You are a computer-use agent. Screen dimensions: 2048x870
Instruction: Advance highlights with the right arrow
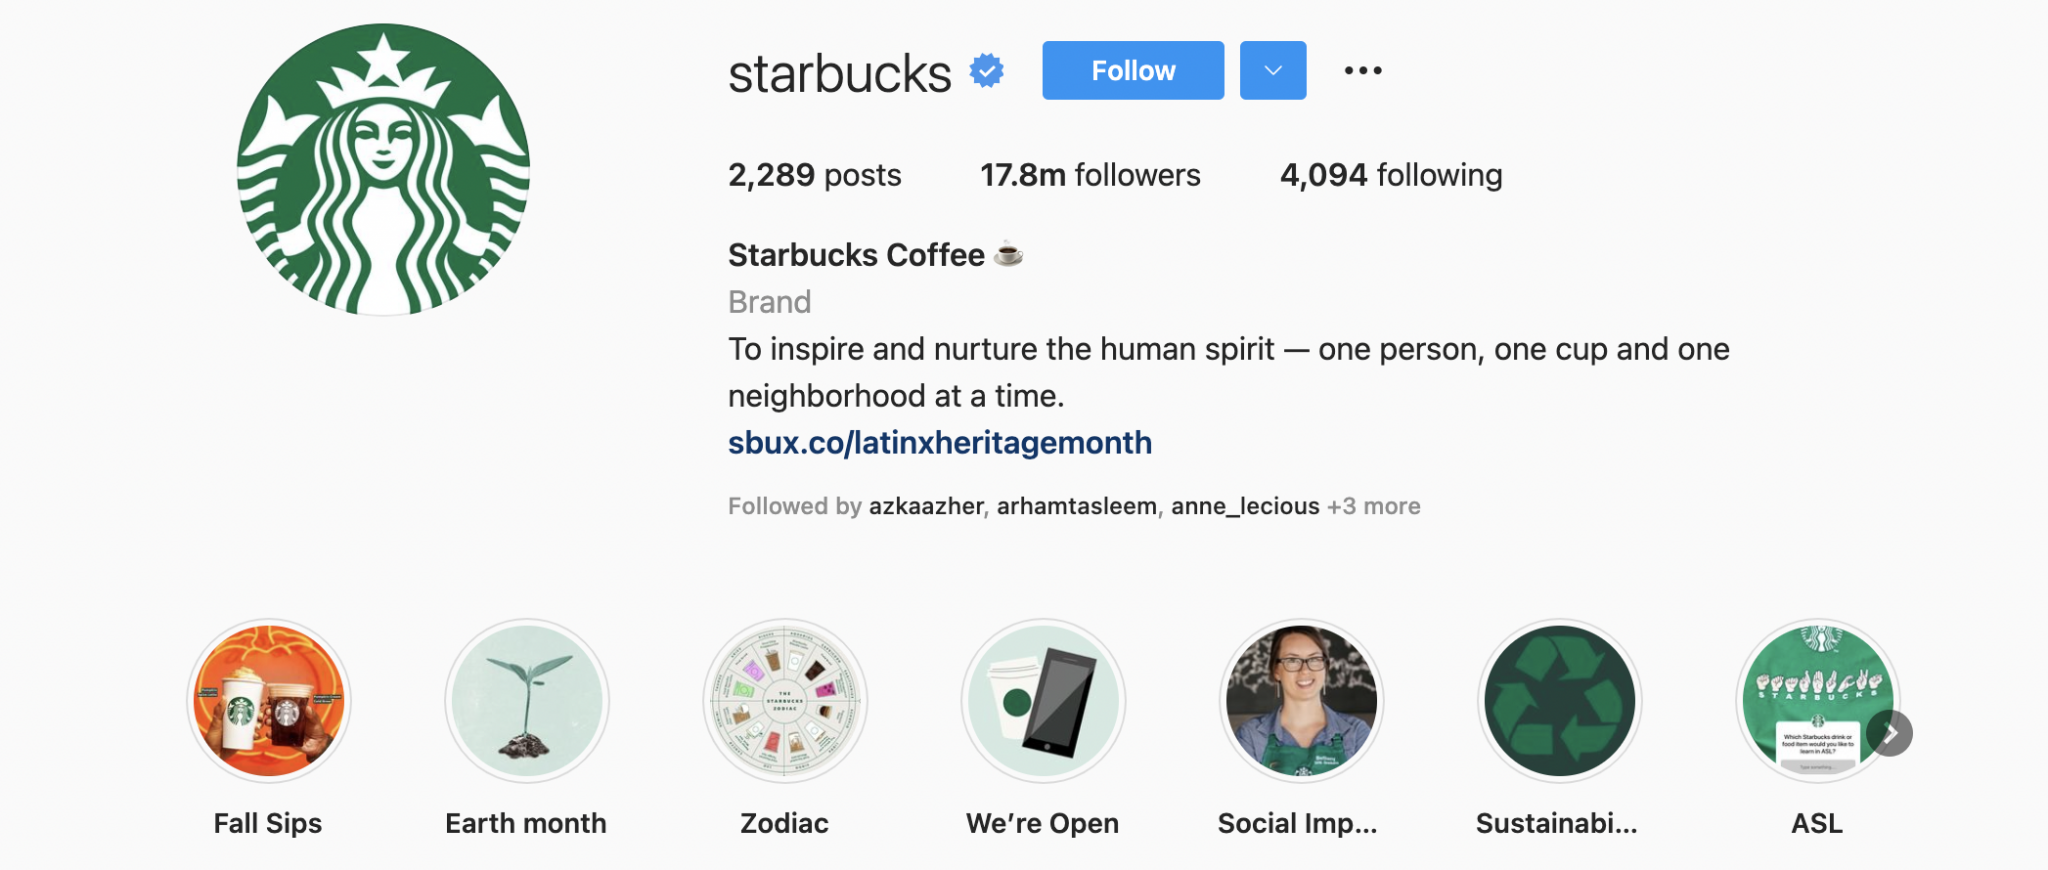pyautogui.click(x=1891, y=734)
